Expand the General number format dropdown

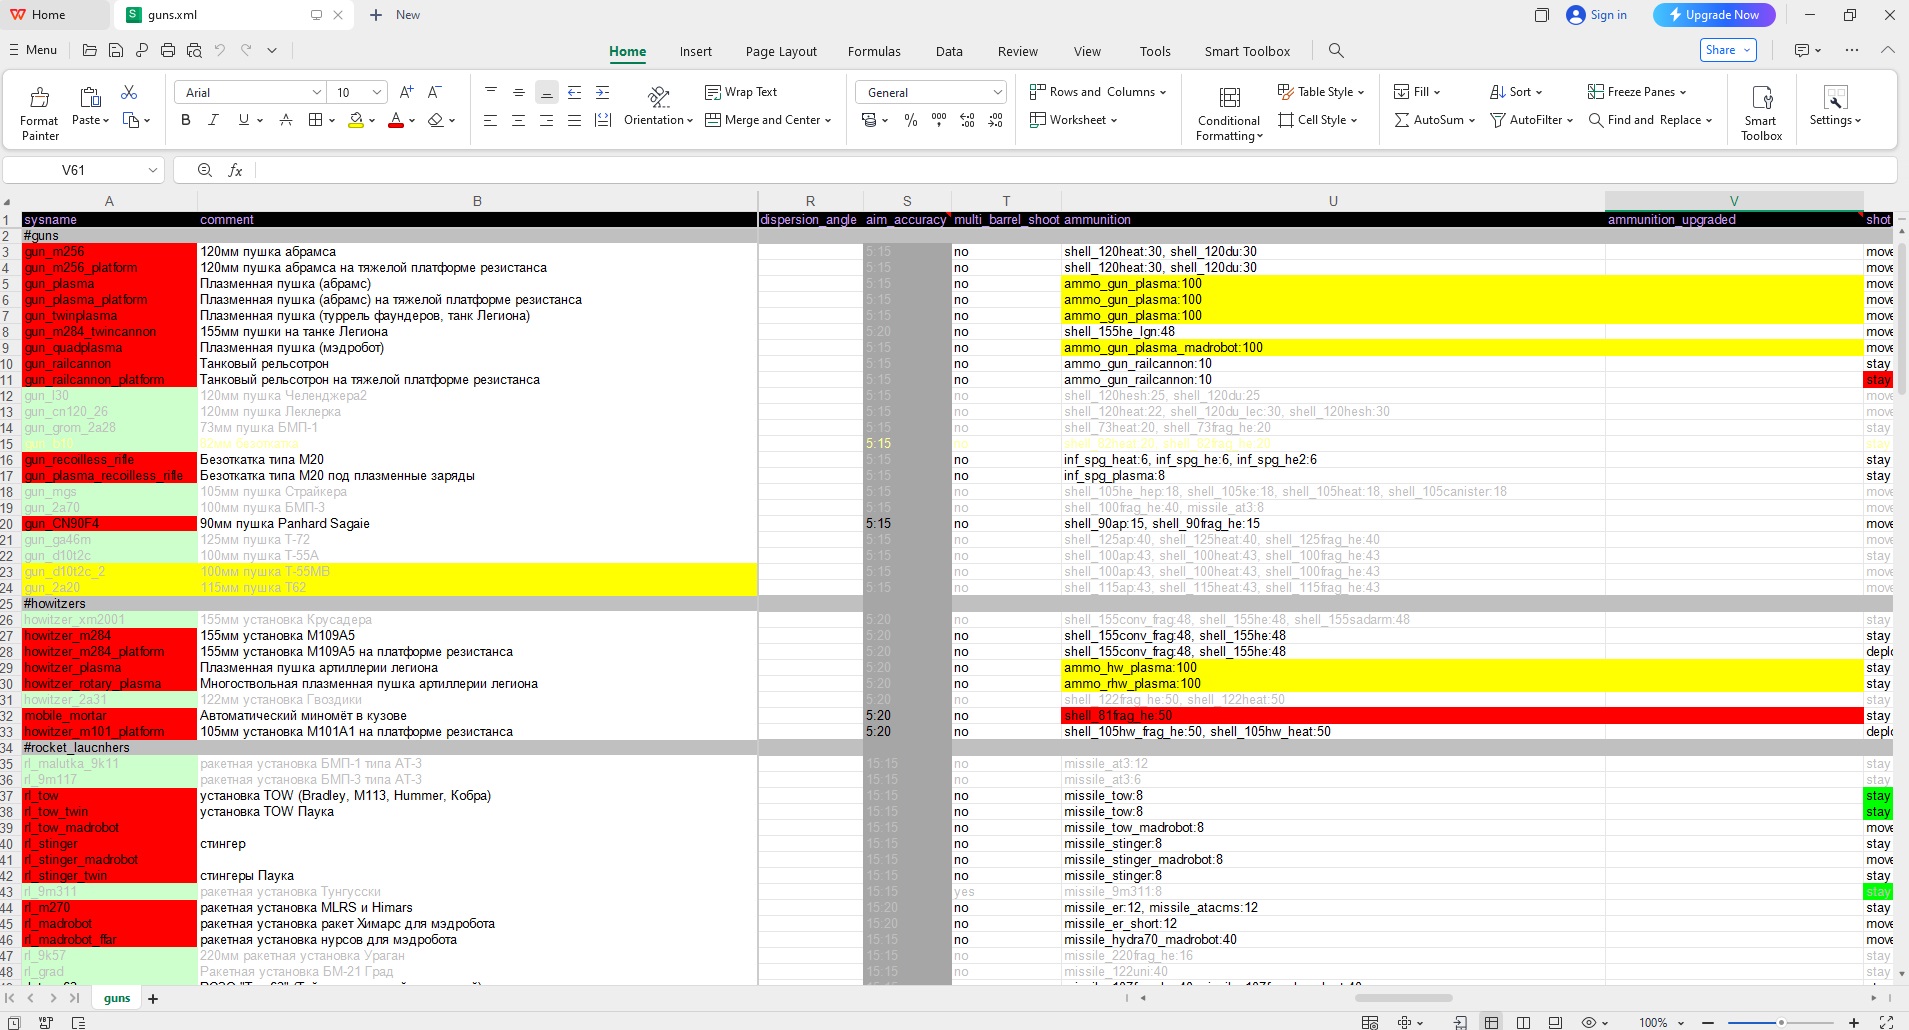click(997, 92)
